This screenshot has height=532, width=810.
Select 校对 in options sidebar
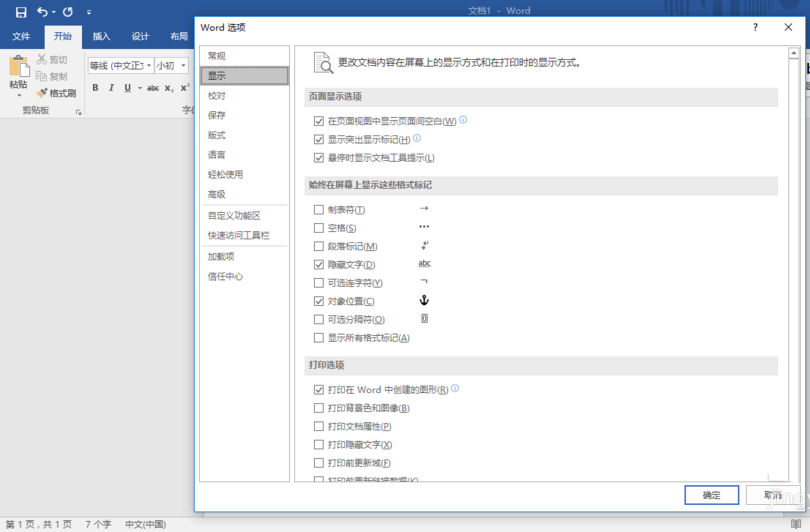217,96
